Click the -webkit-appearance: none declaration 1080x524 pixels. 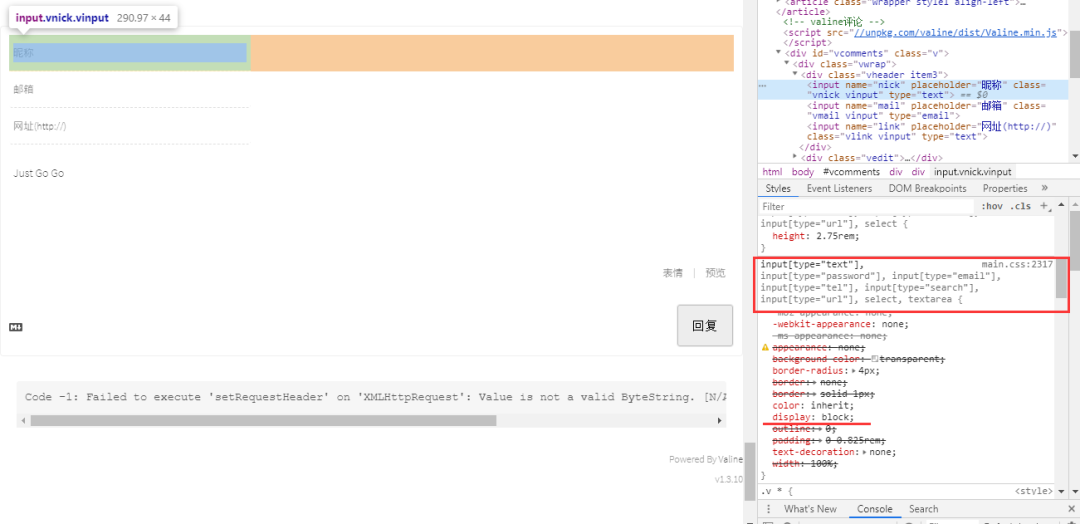pyautogui.click(x=840, y=324)
